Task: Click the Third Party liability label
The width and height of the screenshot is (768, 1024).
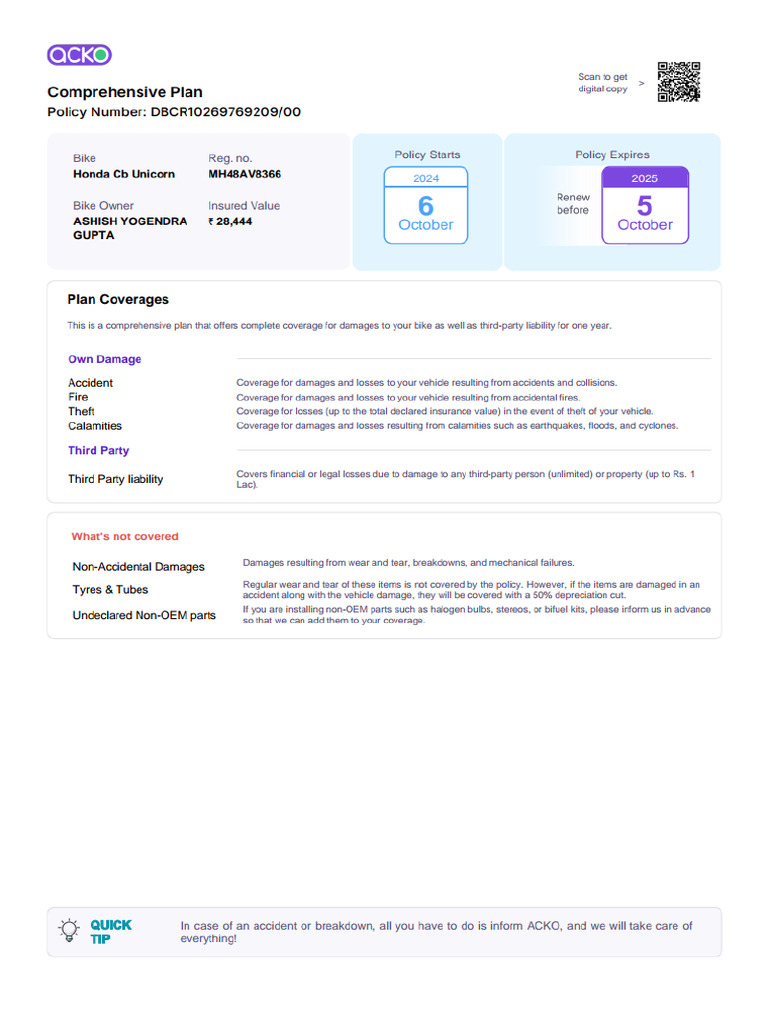Action: coord(116,479)
